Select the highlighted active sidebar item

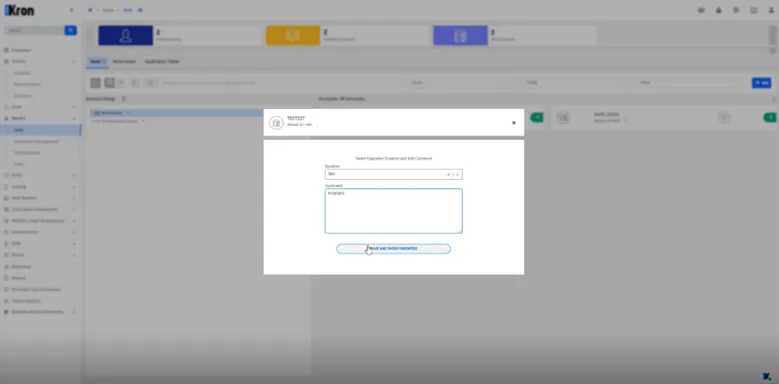tap(41, 130)
